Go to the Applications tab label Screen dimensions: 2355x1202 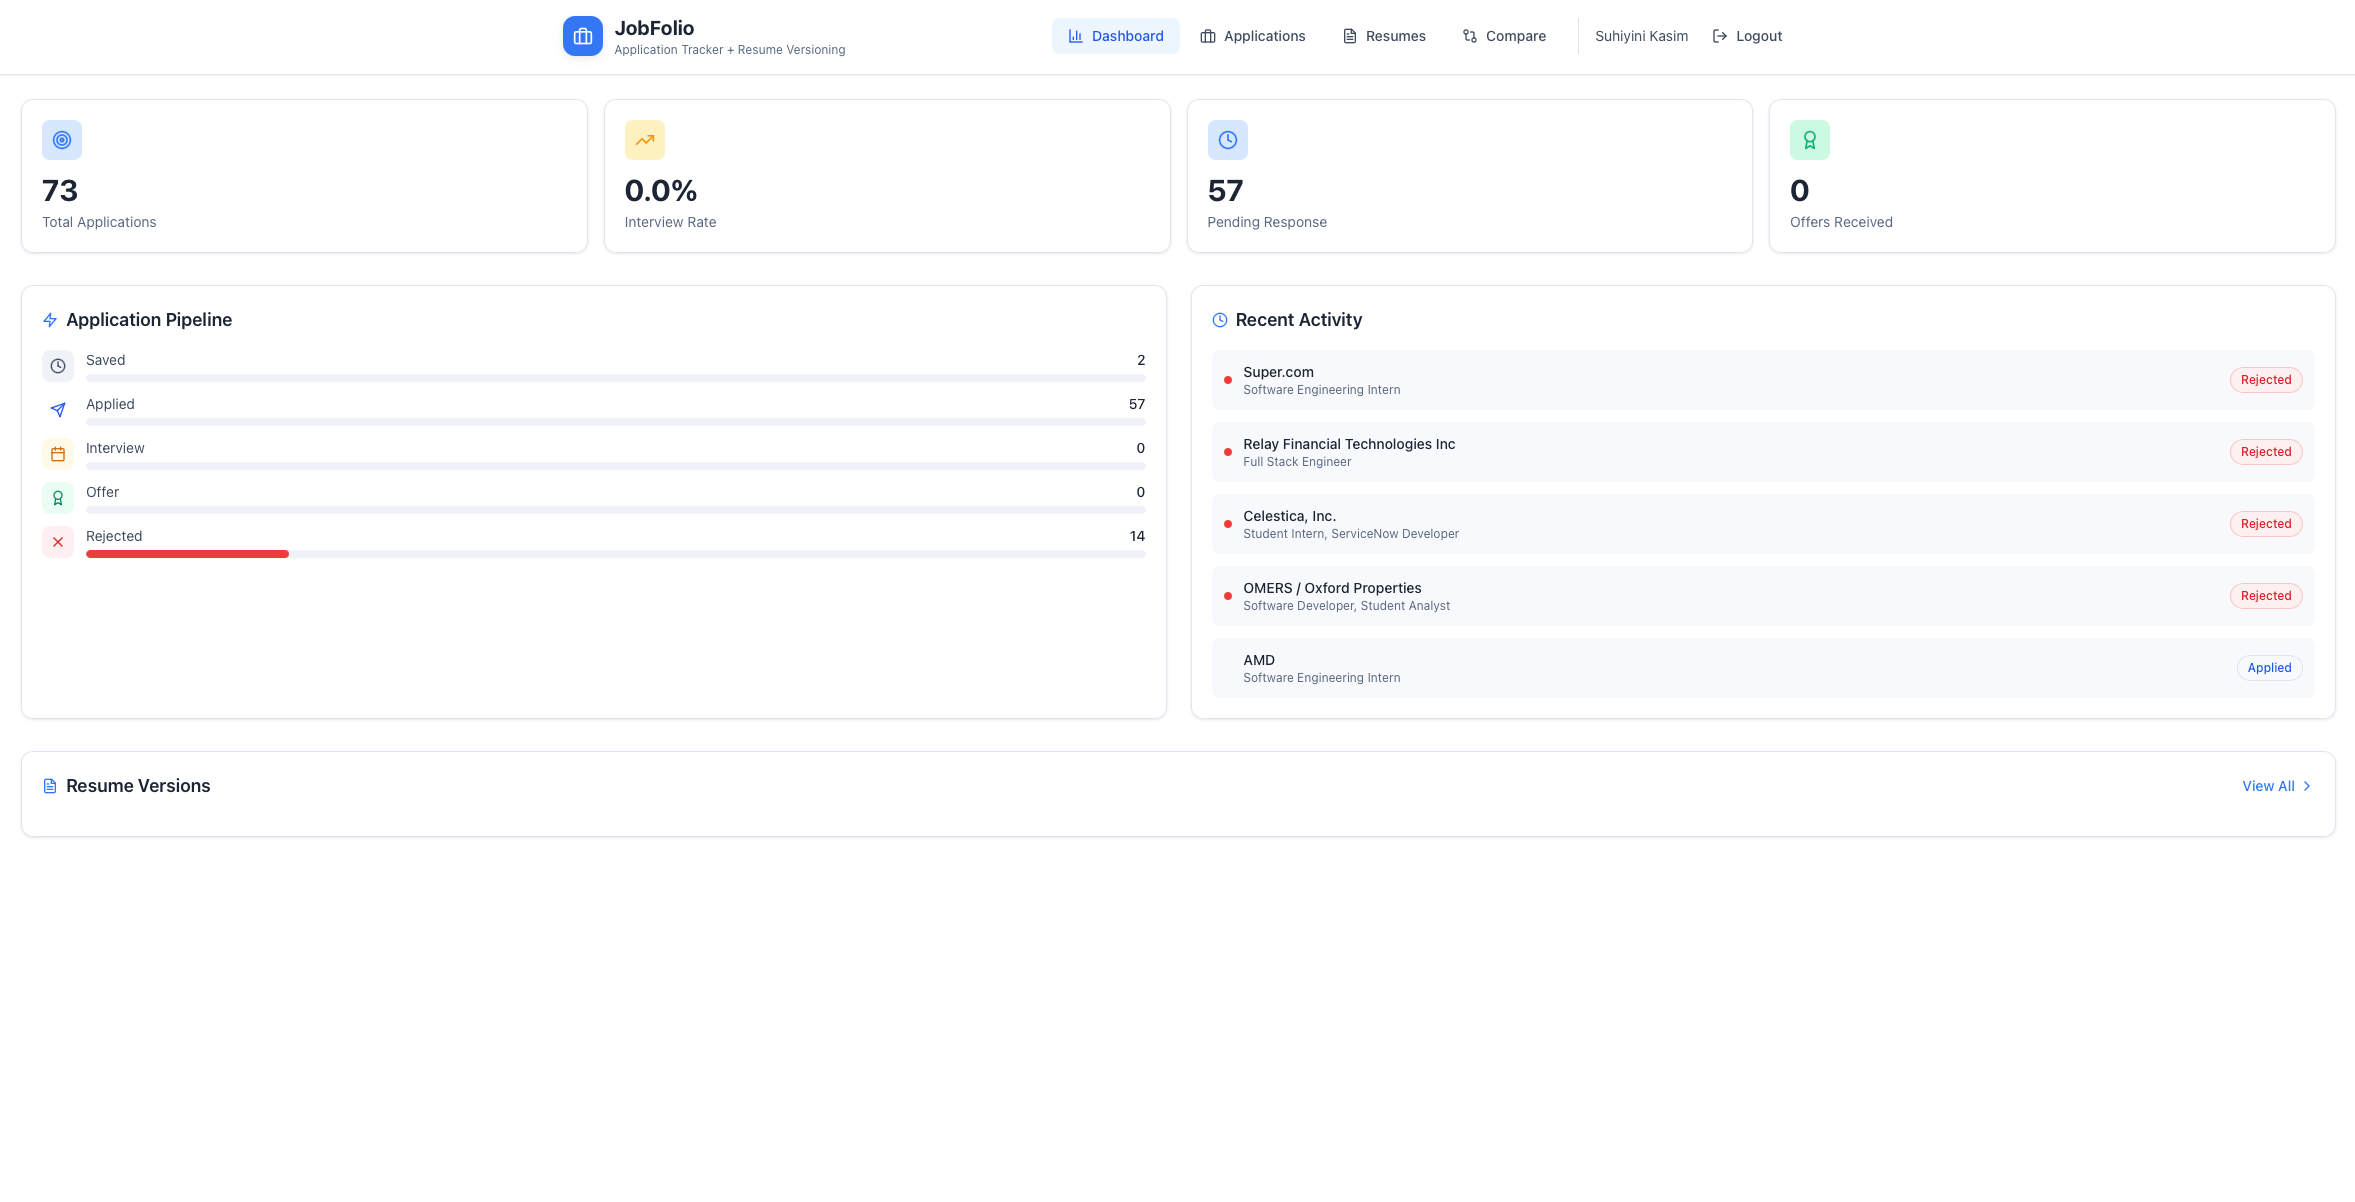(x=1264, y=36)
